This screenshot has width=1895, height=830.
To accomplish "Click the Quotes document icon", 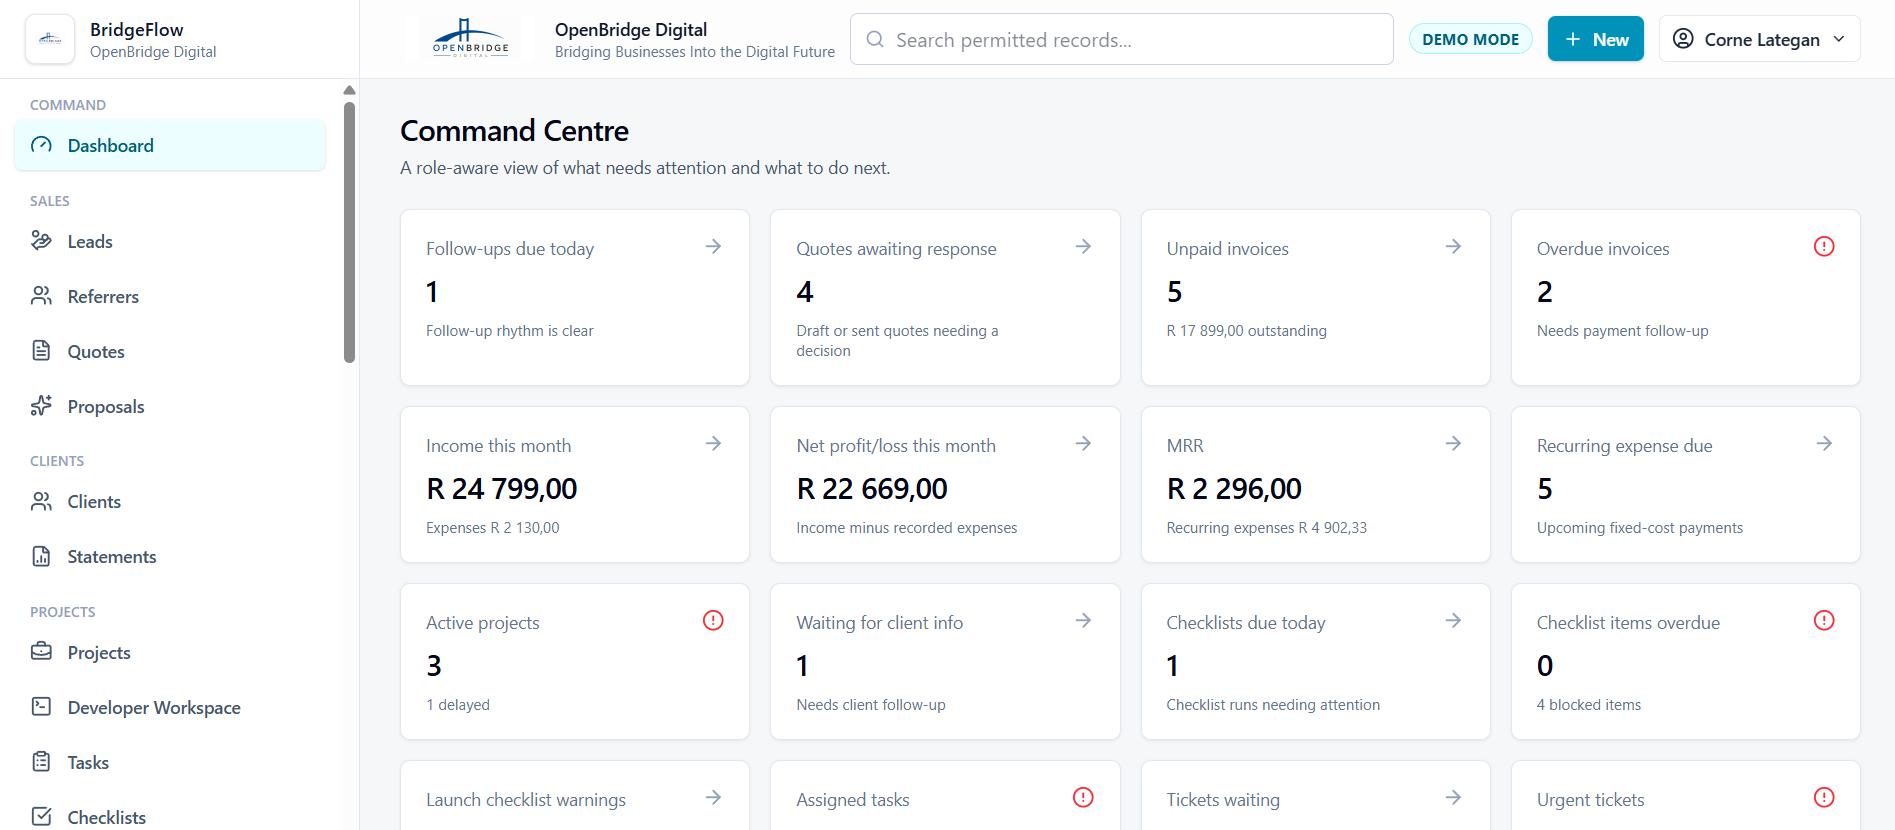I will 41,350.
